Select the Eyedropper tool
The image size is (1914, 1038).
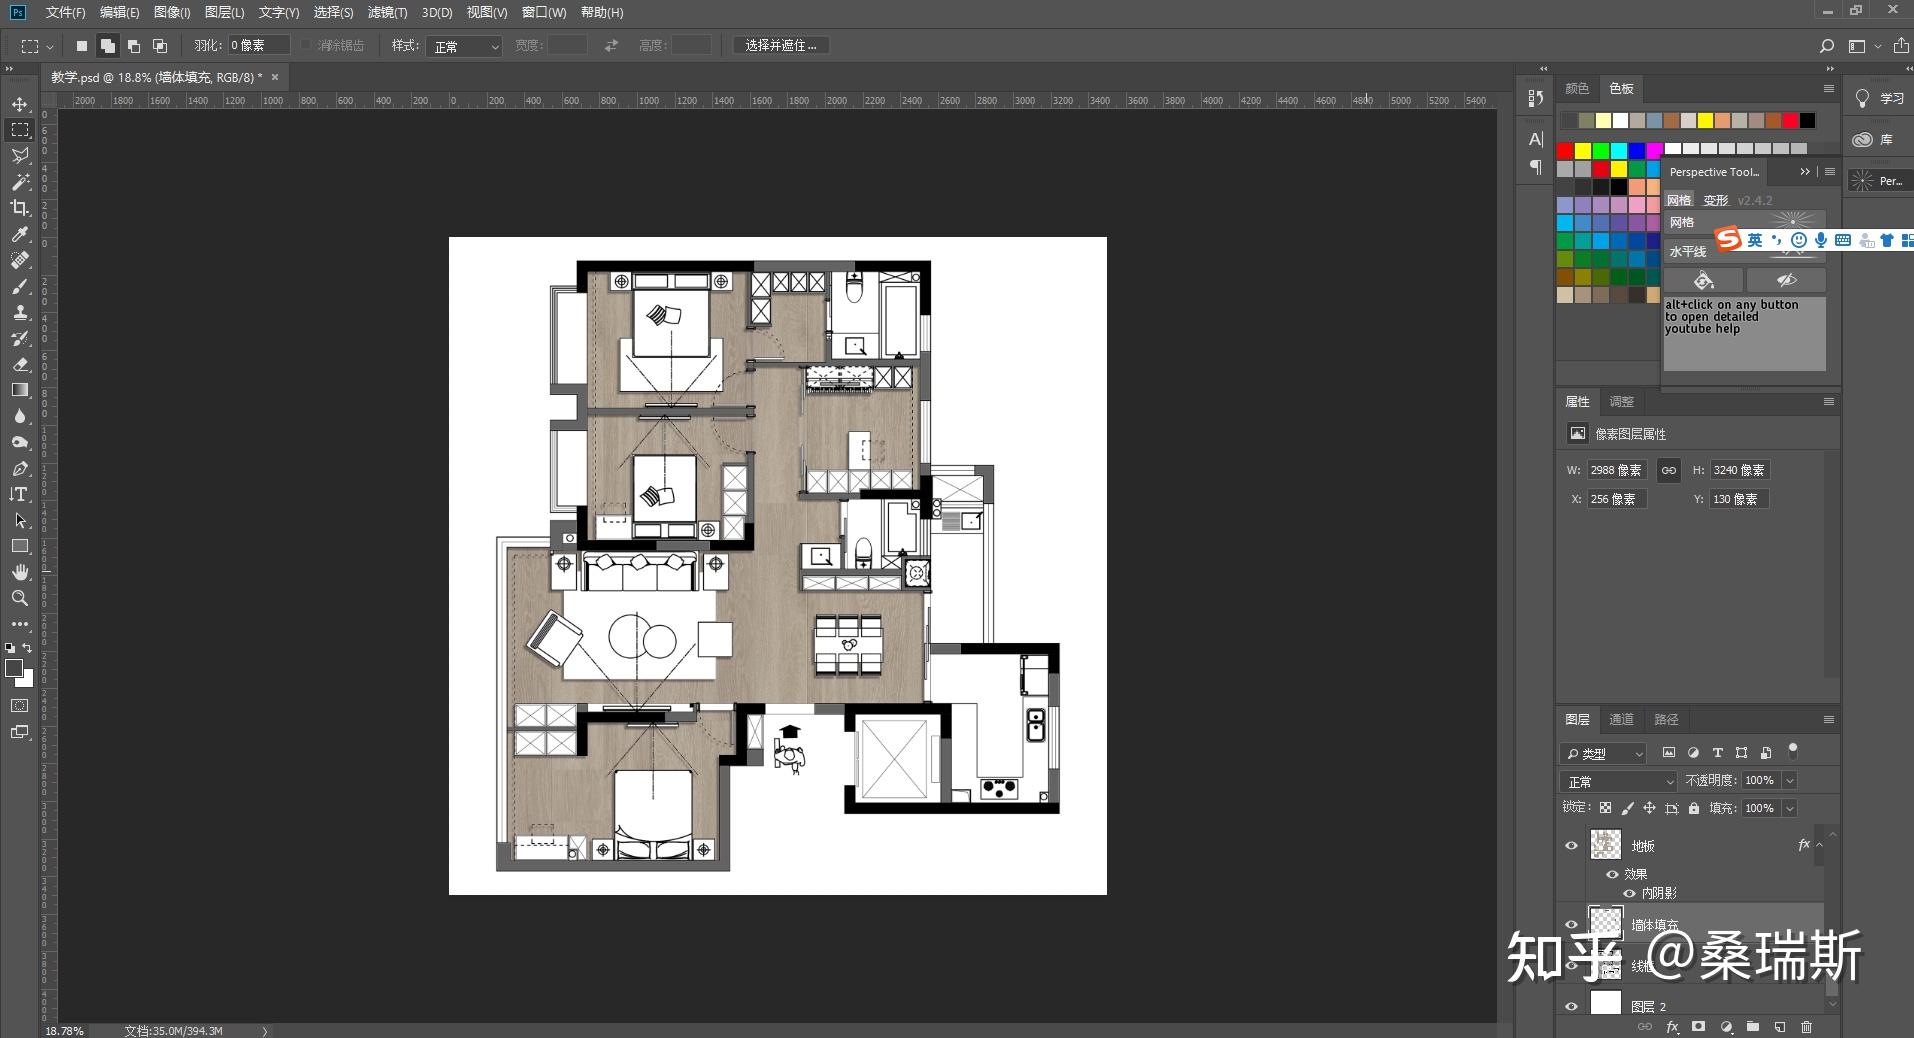click(x=20, y=234)
